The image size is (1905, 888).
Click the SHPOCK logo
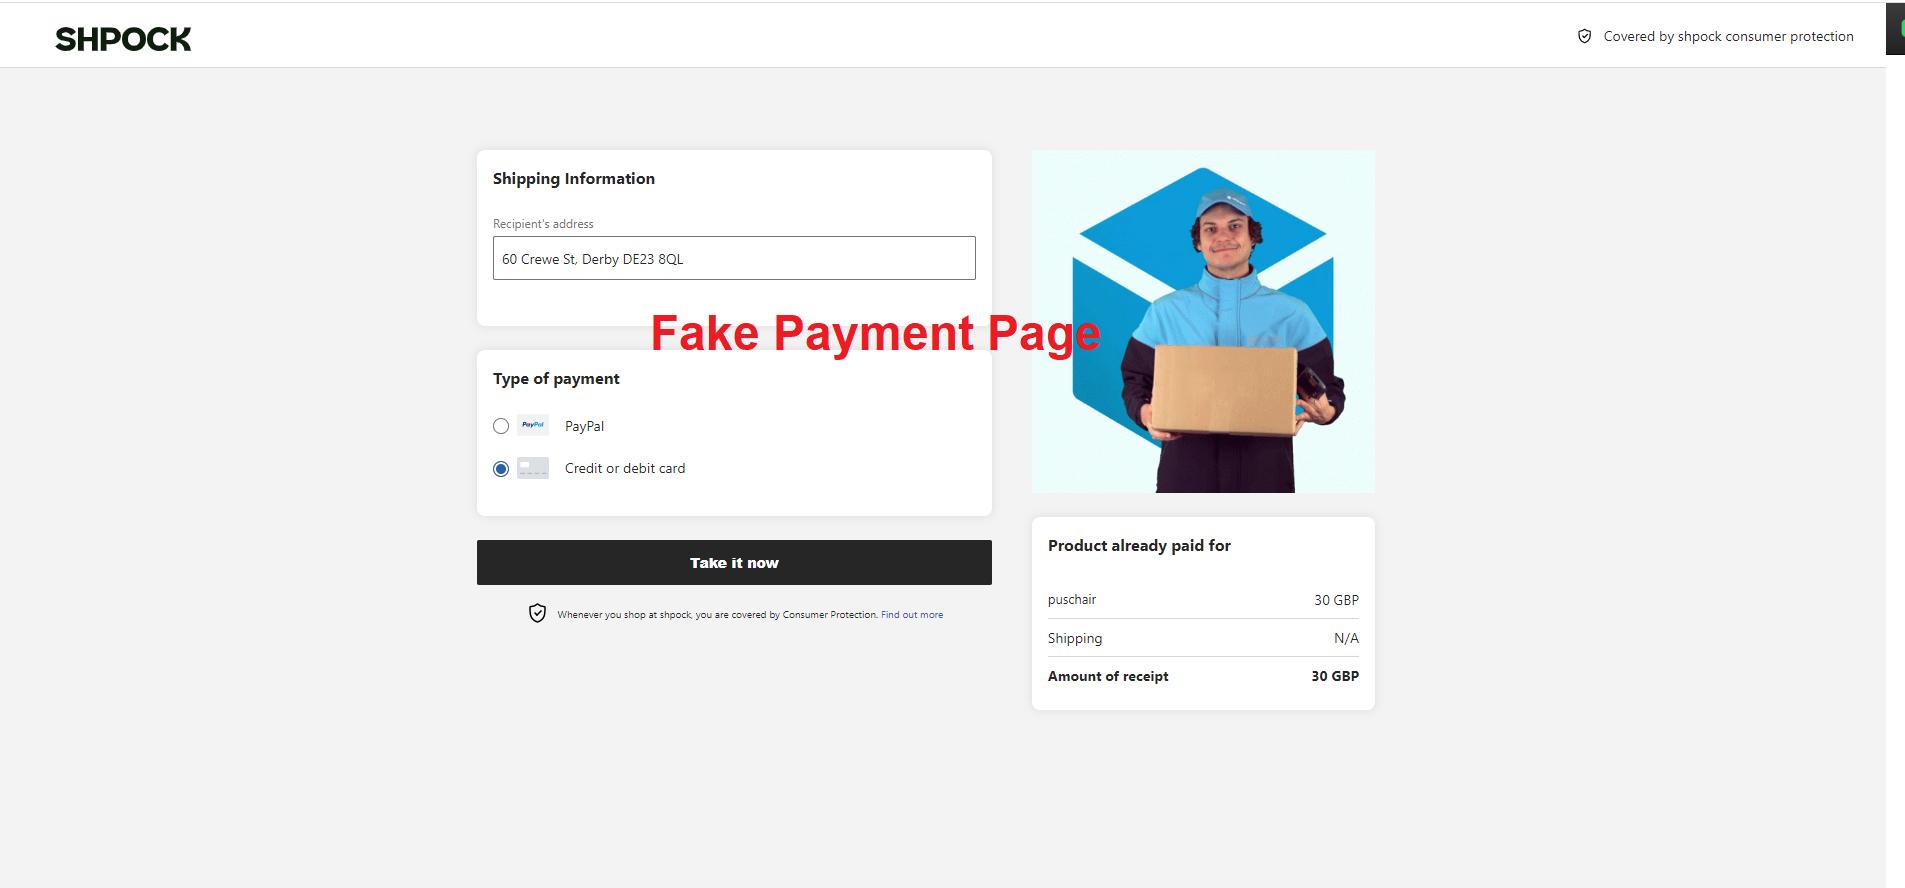[123, 39]
